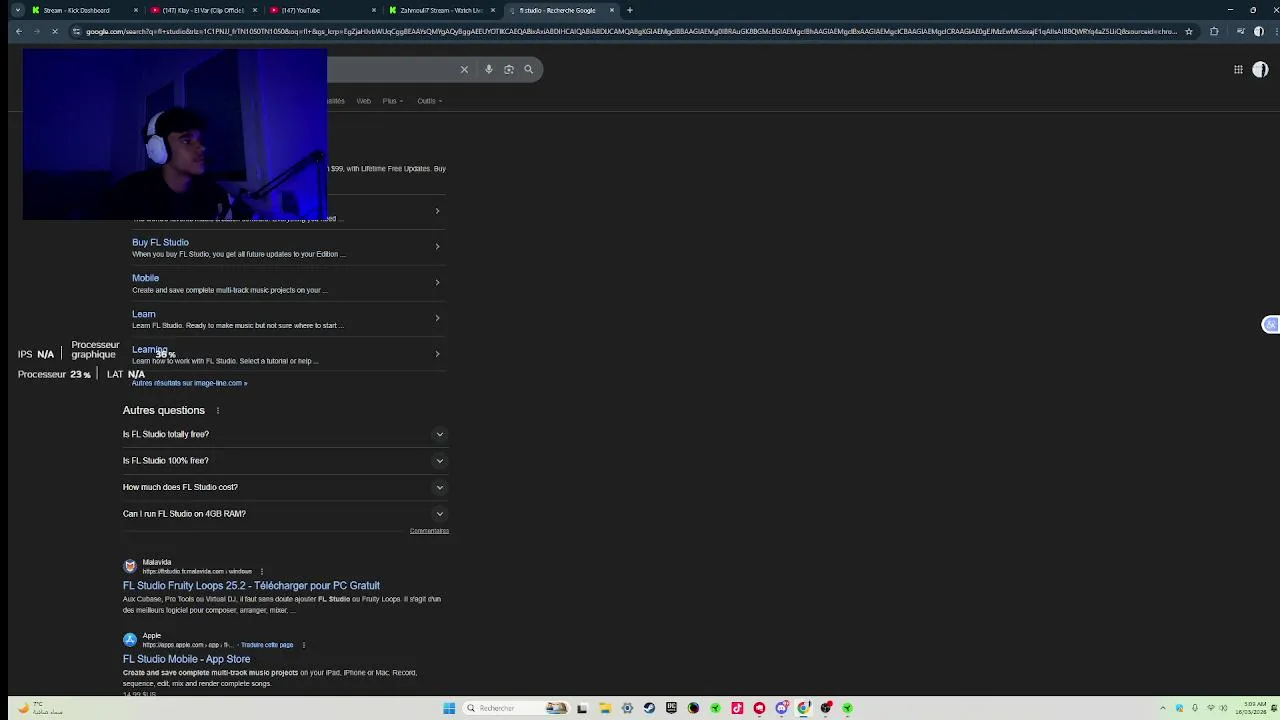Open the Buy FL Studio sitelink
1280x720 pixels.
point(160,242)
